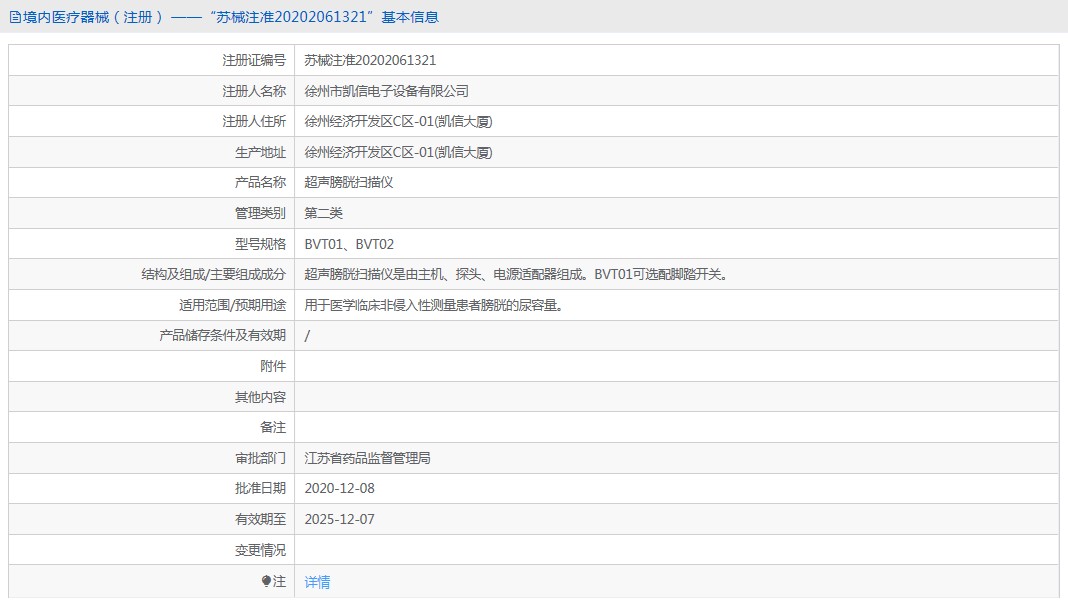Viewport: 1068px width, 605px height.
Task: Click the 产品储存条件及有效期 label
Action: [x=223, y=335]
